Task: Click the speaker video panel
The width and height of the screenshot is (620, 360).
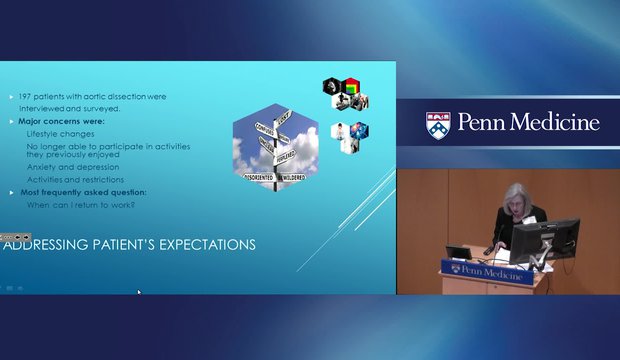Action: [508, 232]
